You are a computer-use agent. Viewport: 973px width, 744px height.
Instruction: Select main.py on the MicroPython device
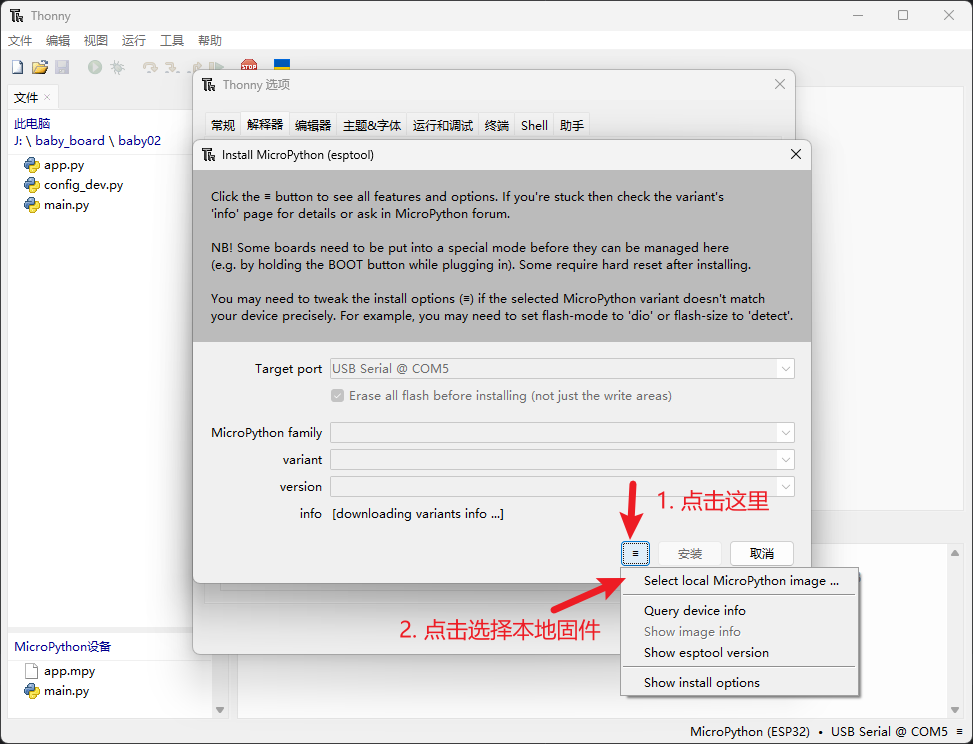point(66,691)
